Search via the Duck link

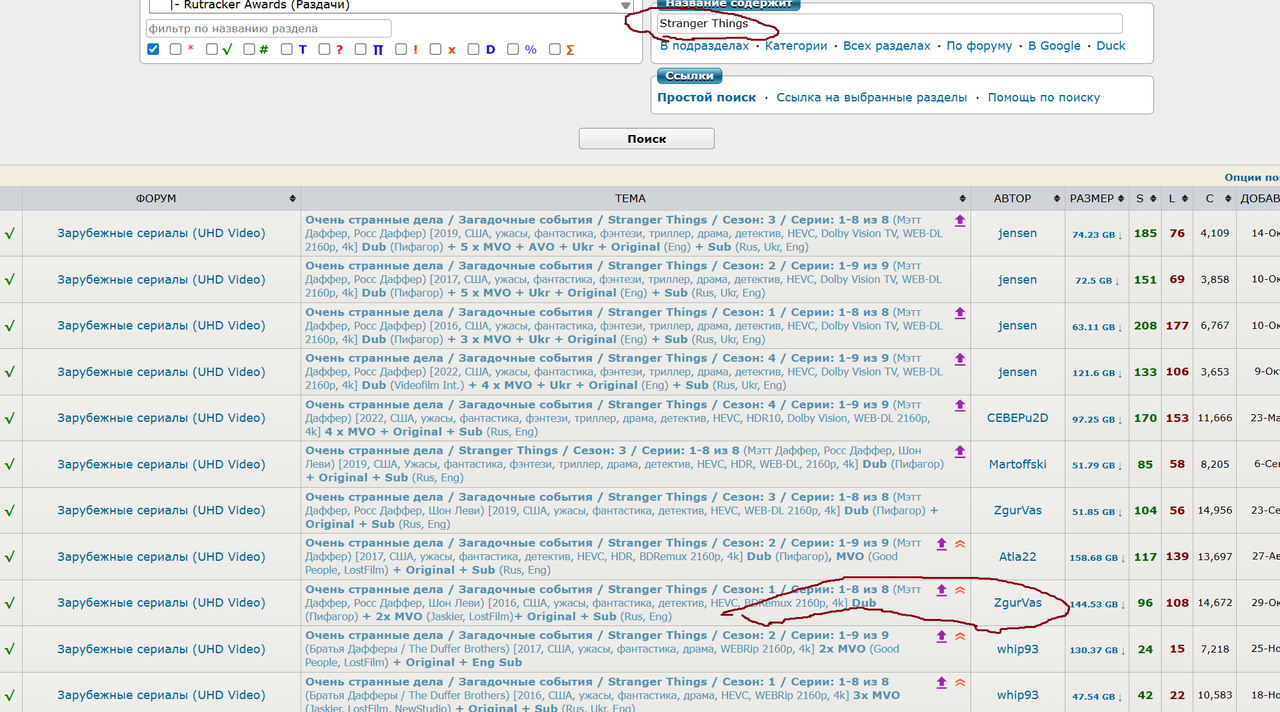tap(1111, 46)
